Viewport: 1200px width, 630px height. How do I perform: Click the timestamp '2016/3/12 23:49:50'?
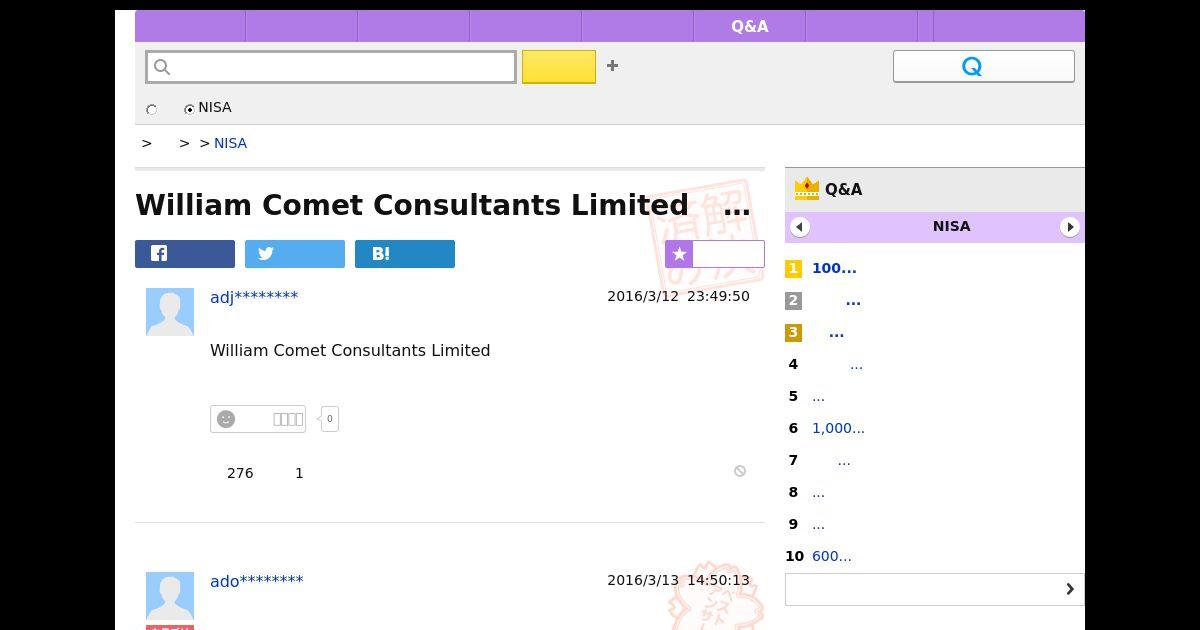tap(678, 296)
